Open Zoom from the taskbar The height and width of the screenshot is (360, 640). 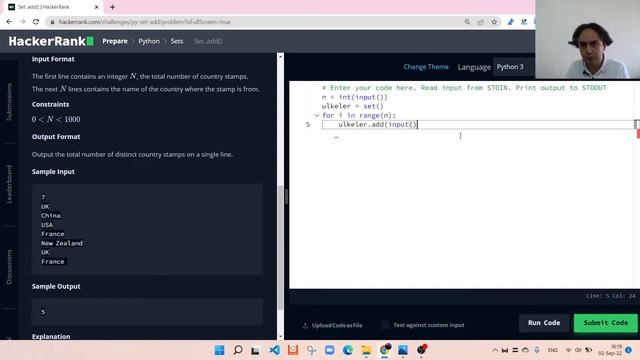pos(329,350)
